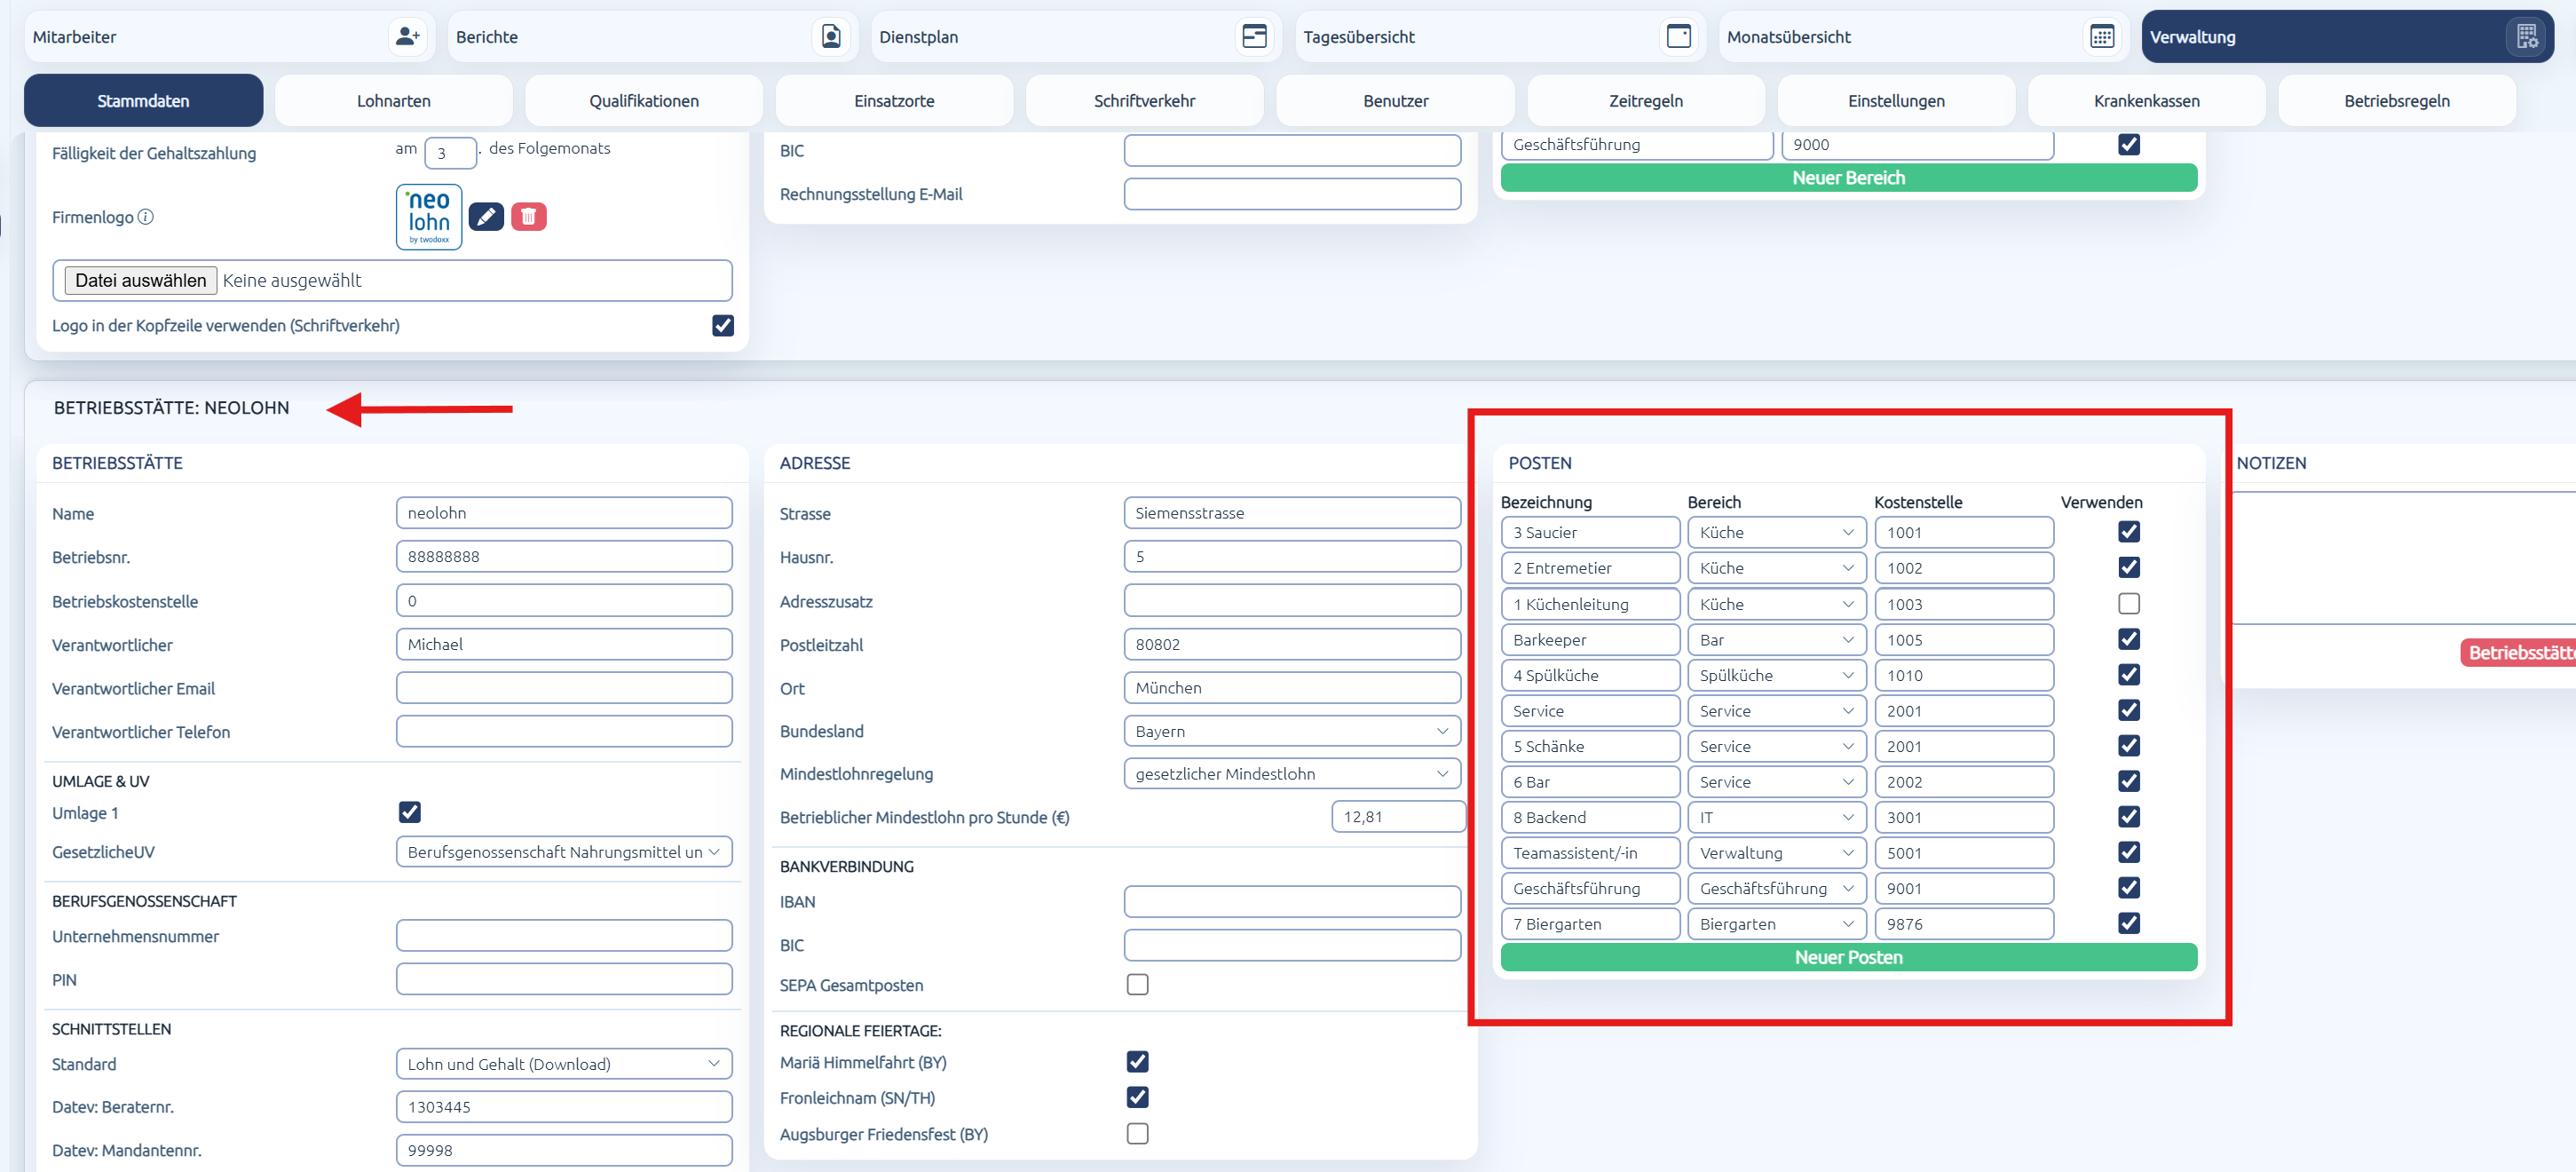Click the Neuer Posten button

tap(1848, 957)
